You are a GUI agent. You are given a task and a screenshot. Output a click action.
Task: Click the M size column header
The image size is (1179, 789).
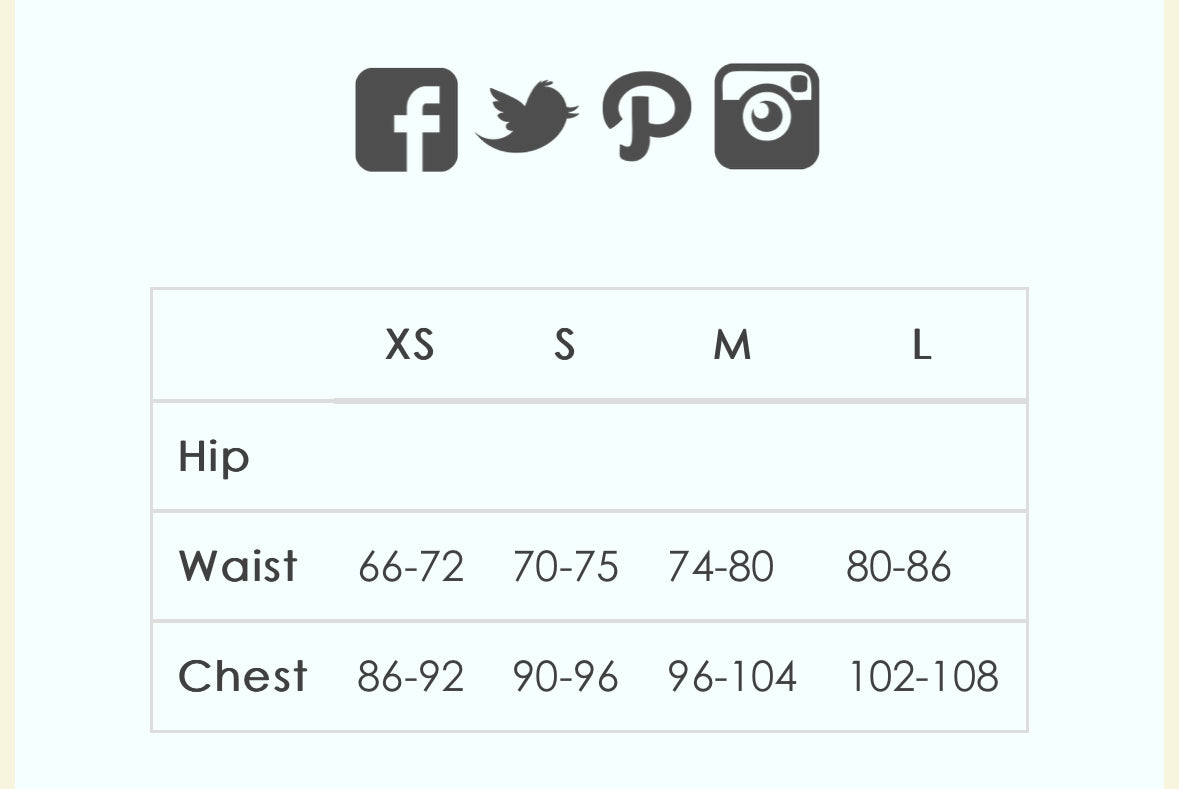point(732,346)
